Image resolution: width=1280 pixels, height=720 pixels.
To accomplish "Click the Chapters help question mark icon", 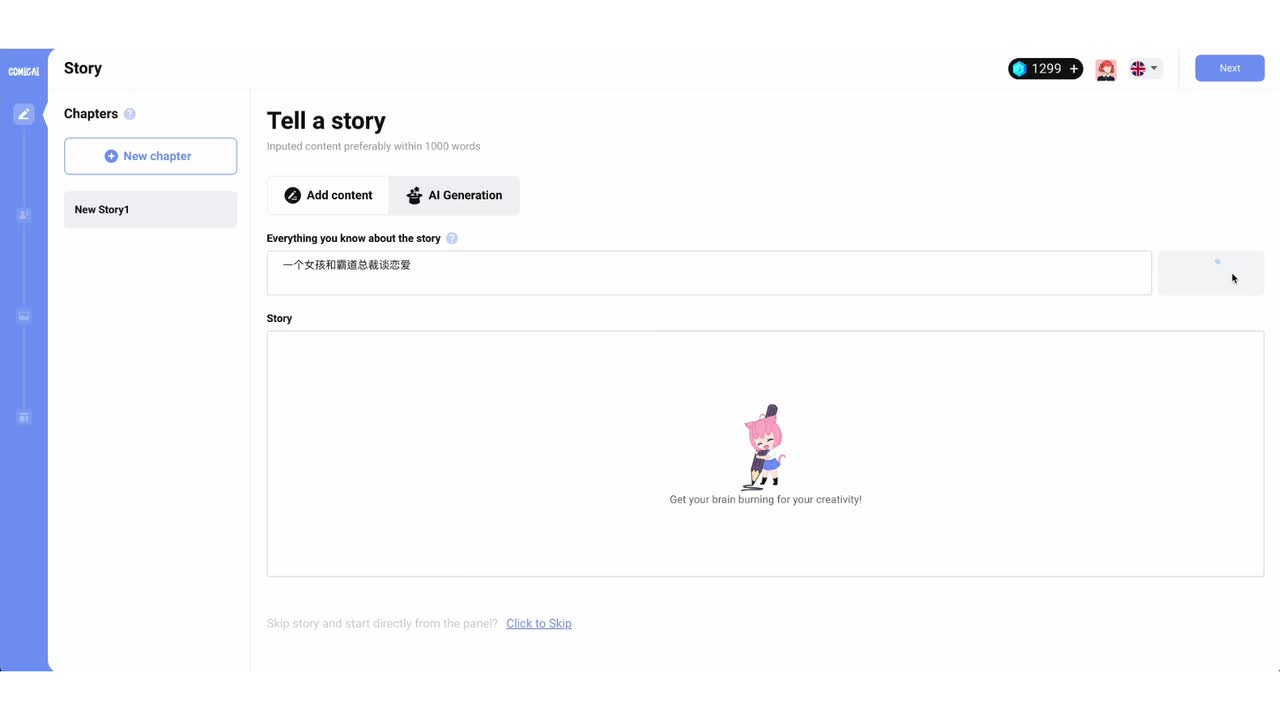I will coord(130,114).
